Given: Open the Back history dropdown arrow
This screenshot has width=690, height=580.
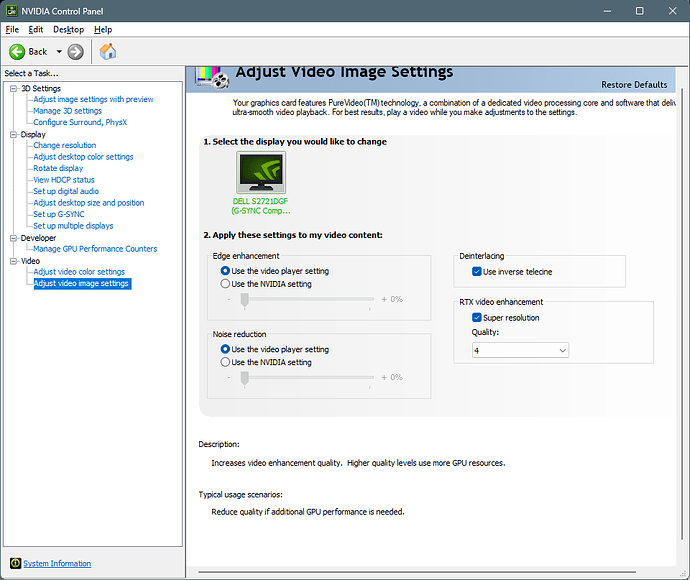Looking at the screenshot, I should (59, 52).
